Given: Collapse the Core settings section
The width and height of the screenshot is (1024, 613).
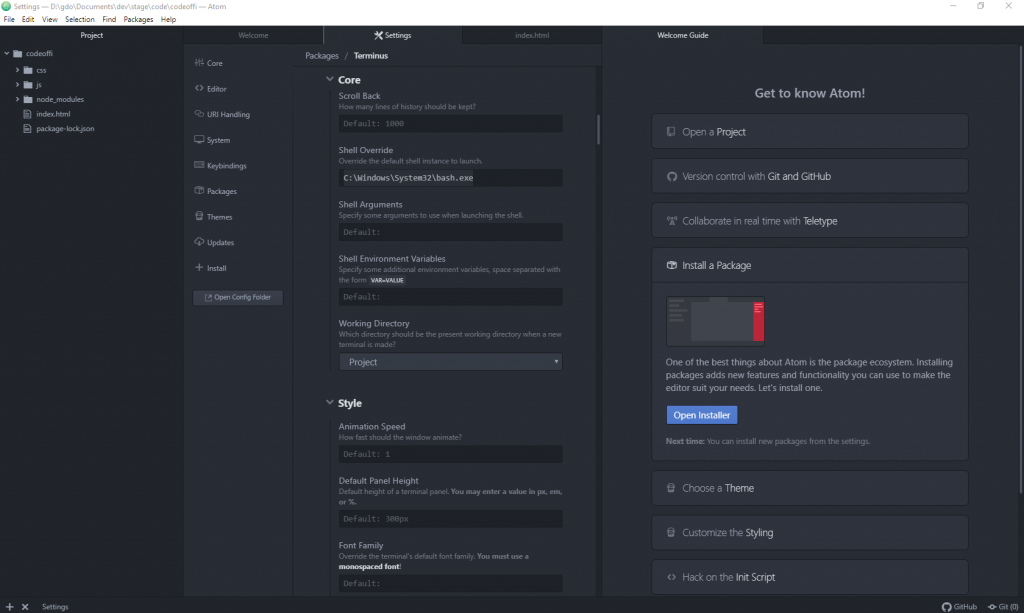Looking at the screenshot, I should tap(330, 79).
